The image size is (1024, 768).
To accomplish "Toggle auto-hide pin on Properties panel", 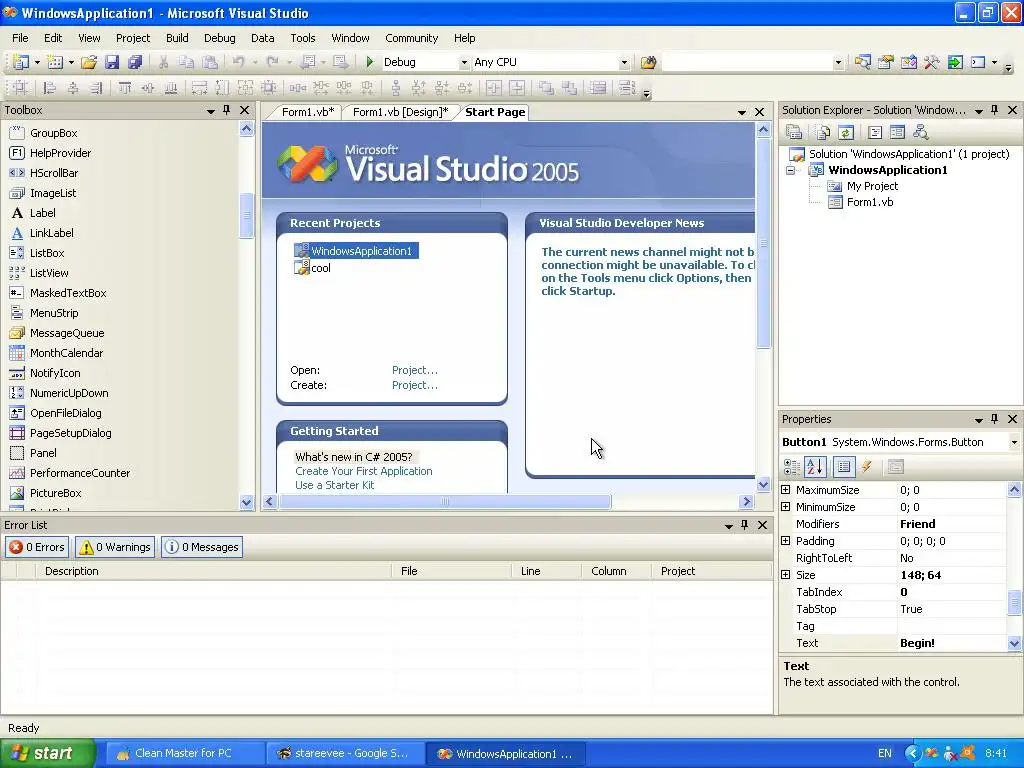I will pyautogui.click(x=995, y=419).
